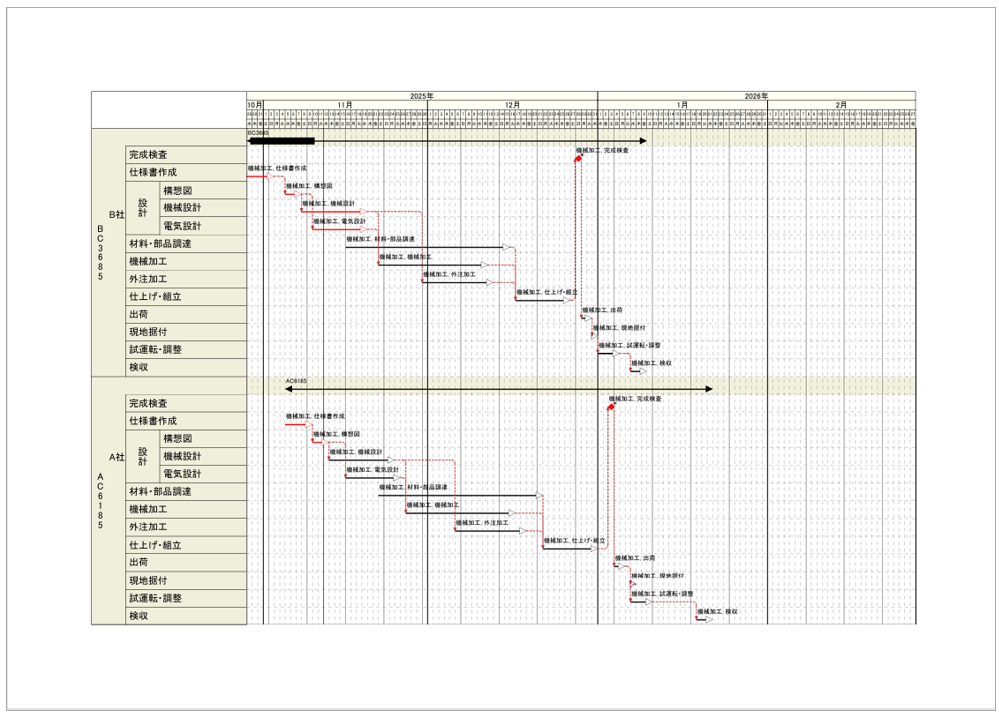999x713 pixels.
Task: Select the 11月 month header
Action: [x=344, y=104]
